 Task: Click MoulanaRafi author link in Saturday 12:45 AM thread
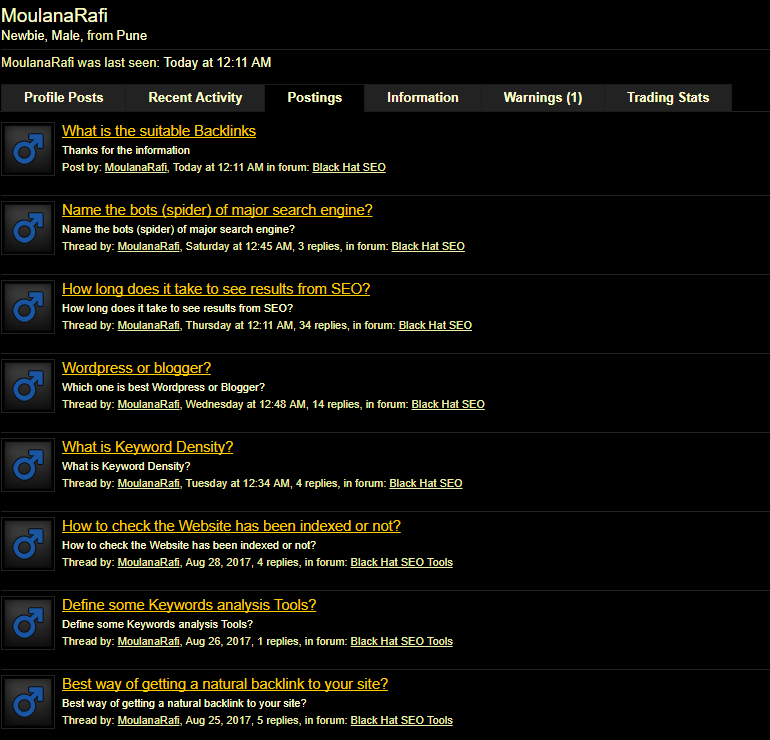pos(148,247)
